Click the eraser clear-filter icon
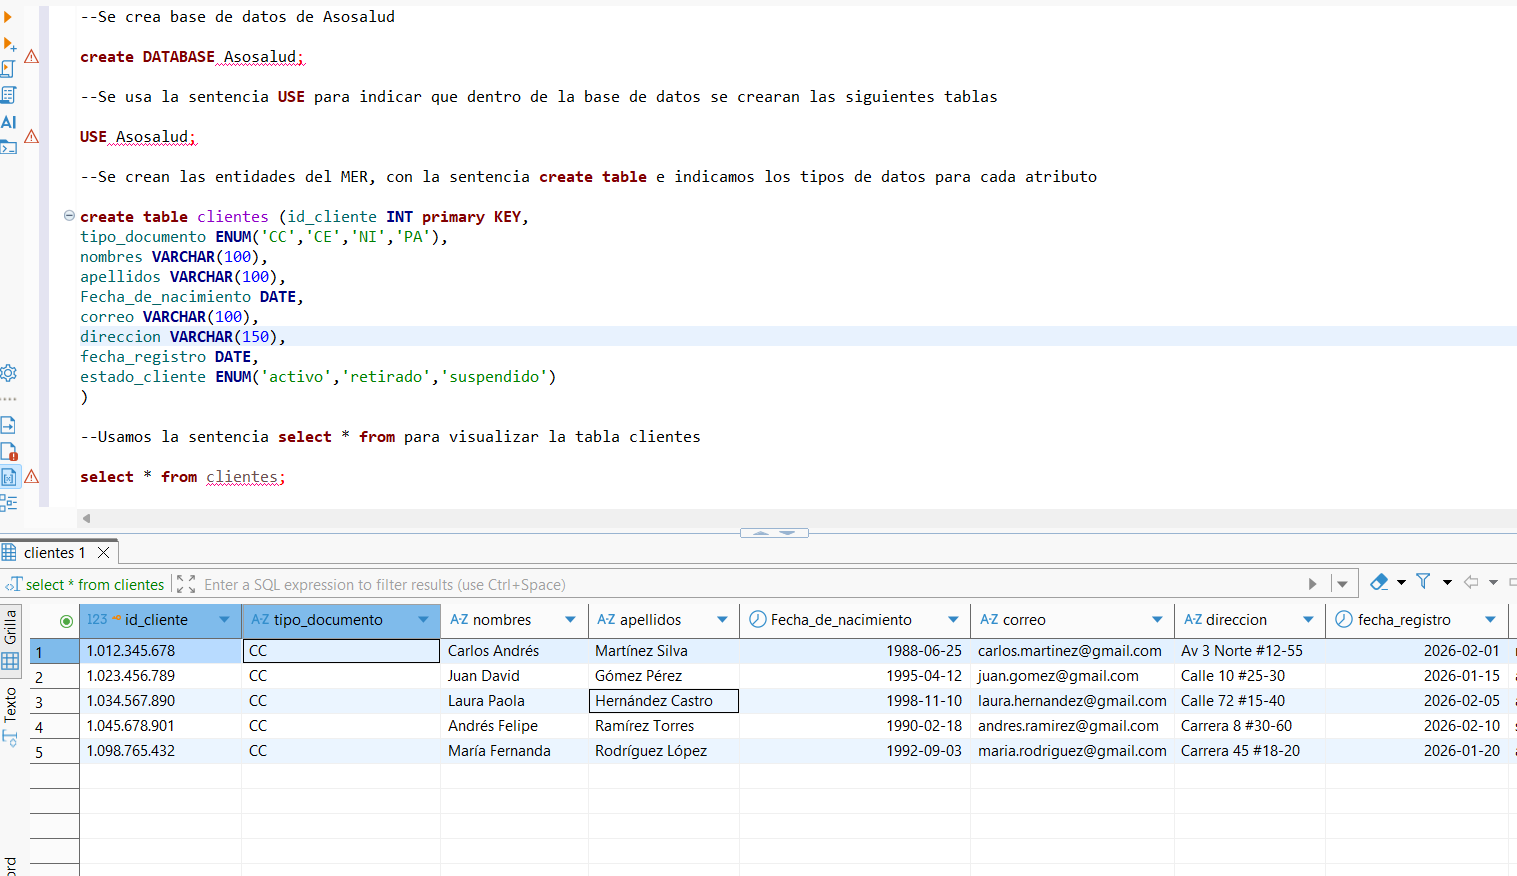The width and height of the screenshot is (1517, 876). pos(1379,582)
